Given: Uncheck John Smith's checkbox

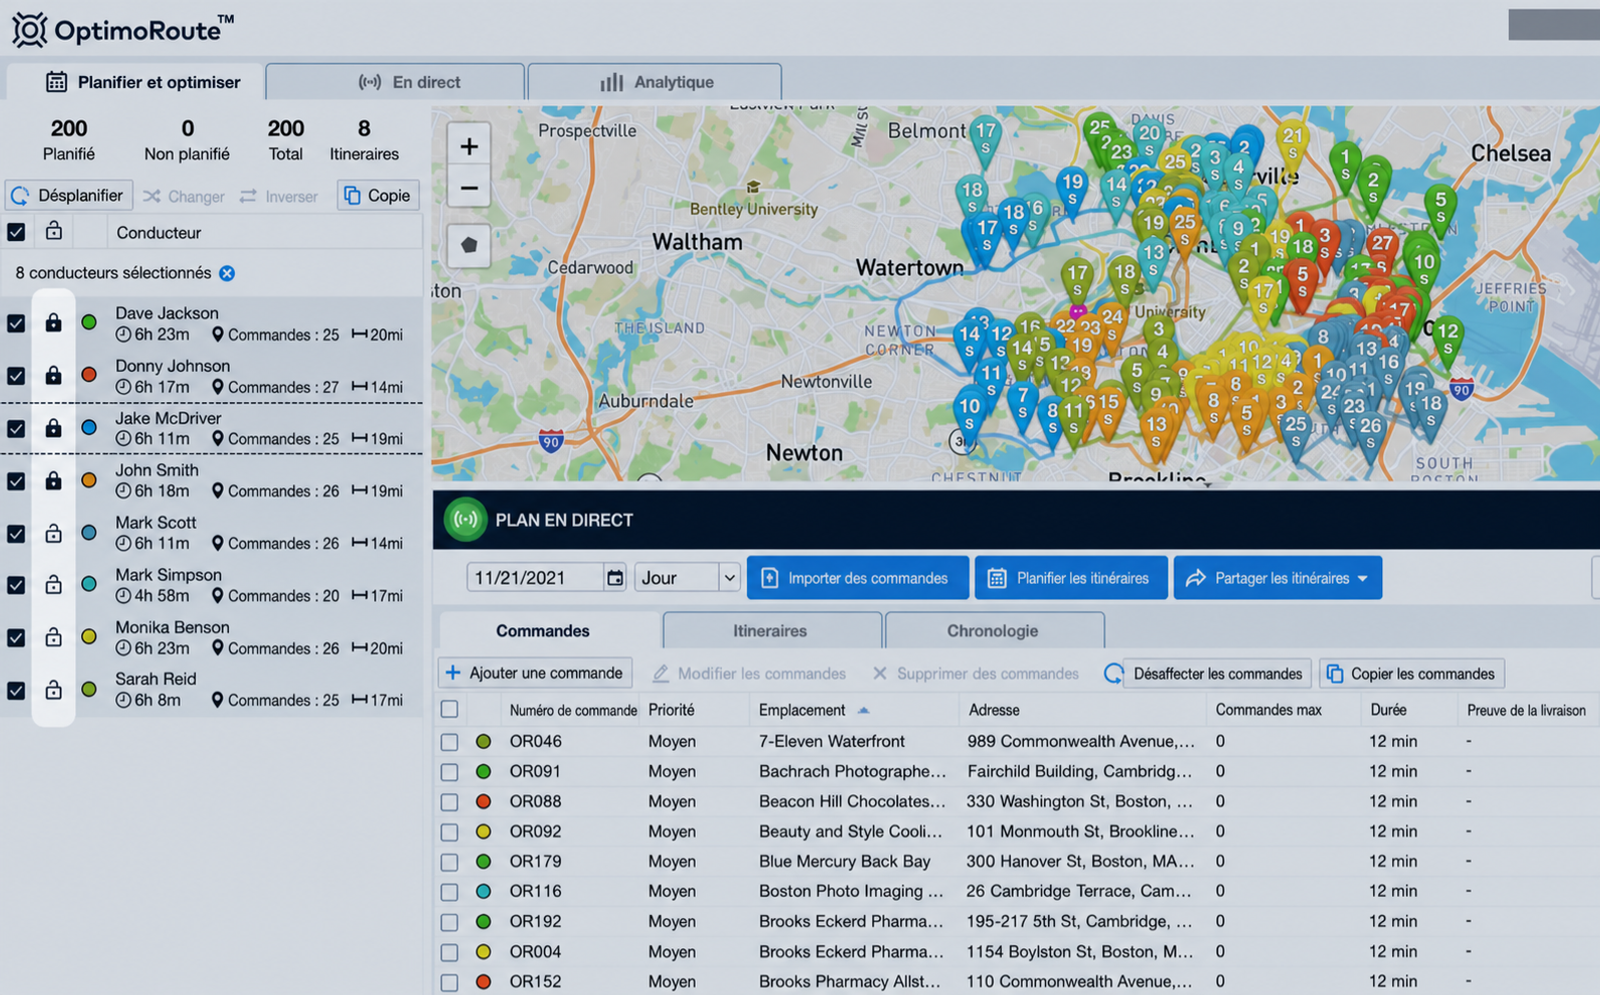Looking at the screenshot, I should point(16,481).
